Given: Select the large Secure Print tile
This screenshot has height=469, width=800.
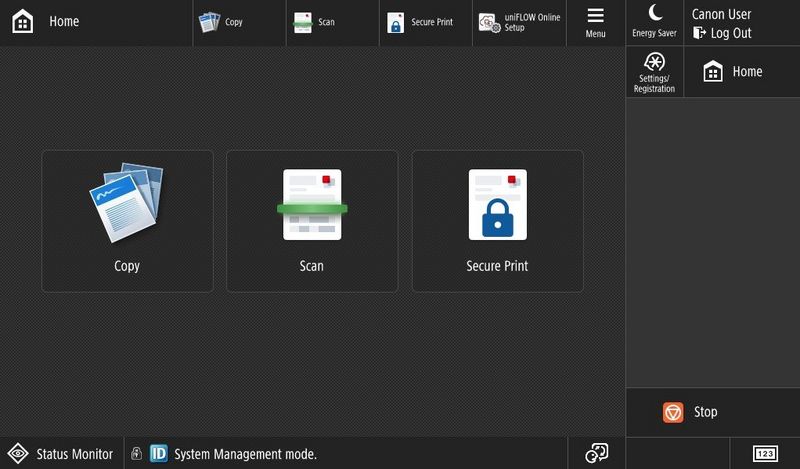Looking at the screenshot, I should click(497, 221).
